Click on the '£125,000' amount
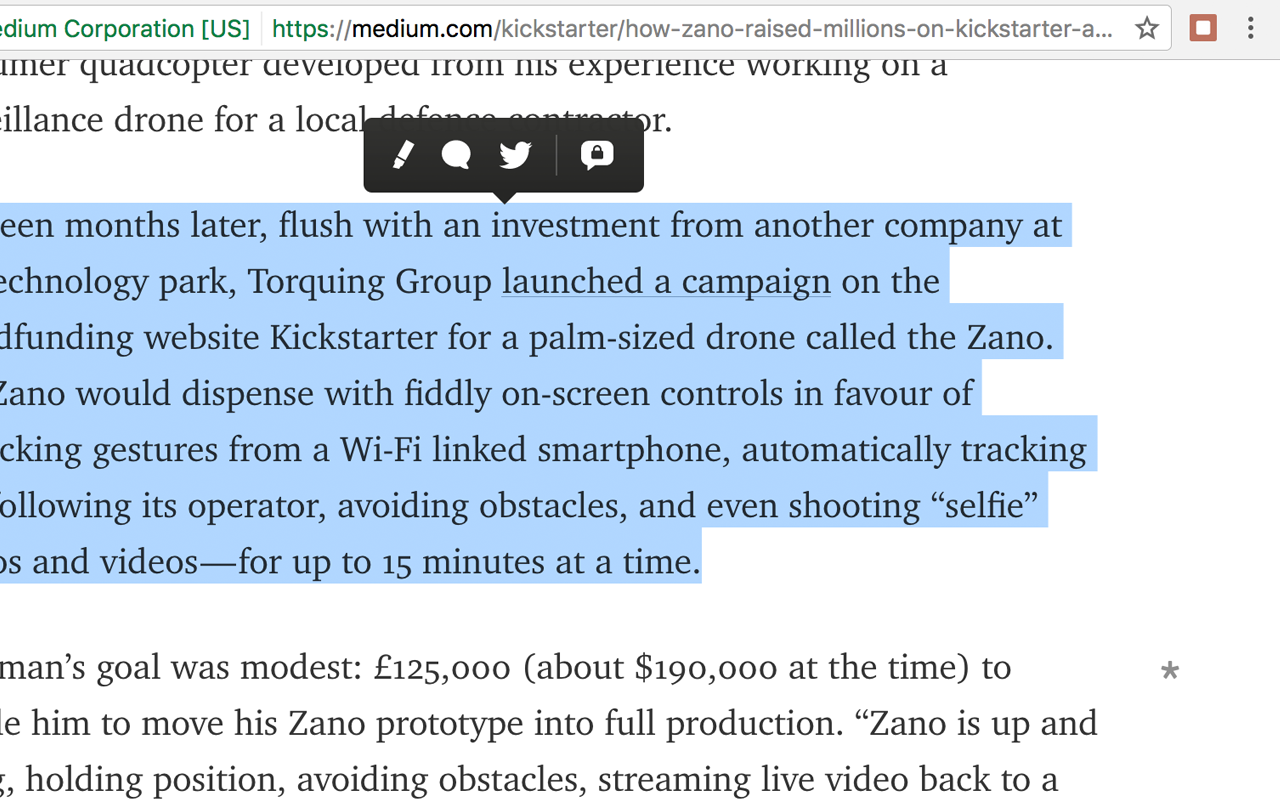Viewport: 1280px width, 800px height. pos(441,667)
